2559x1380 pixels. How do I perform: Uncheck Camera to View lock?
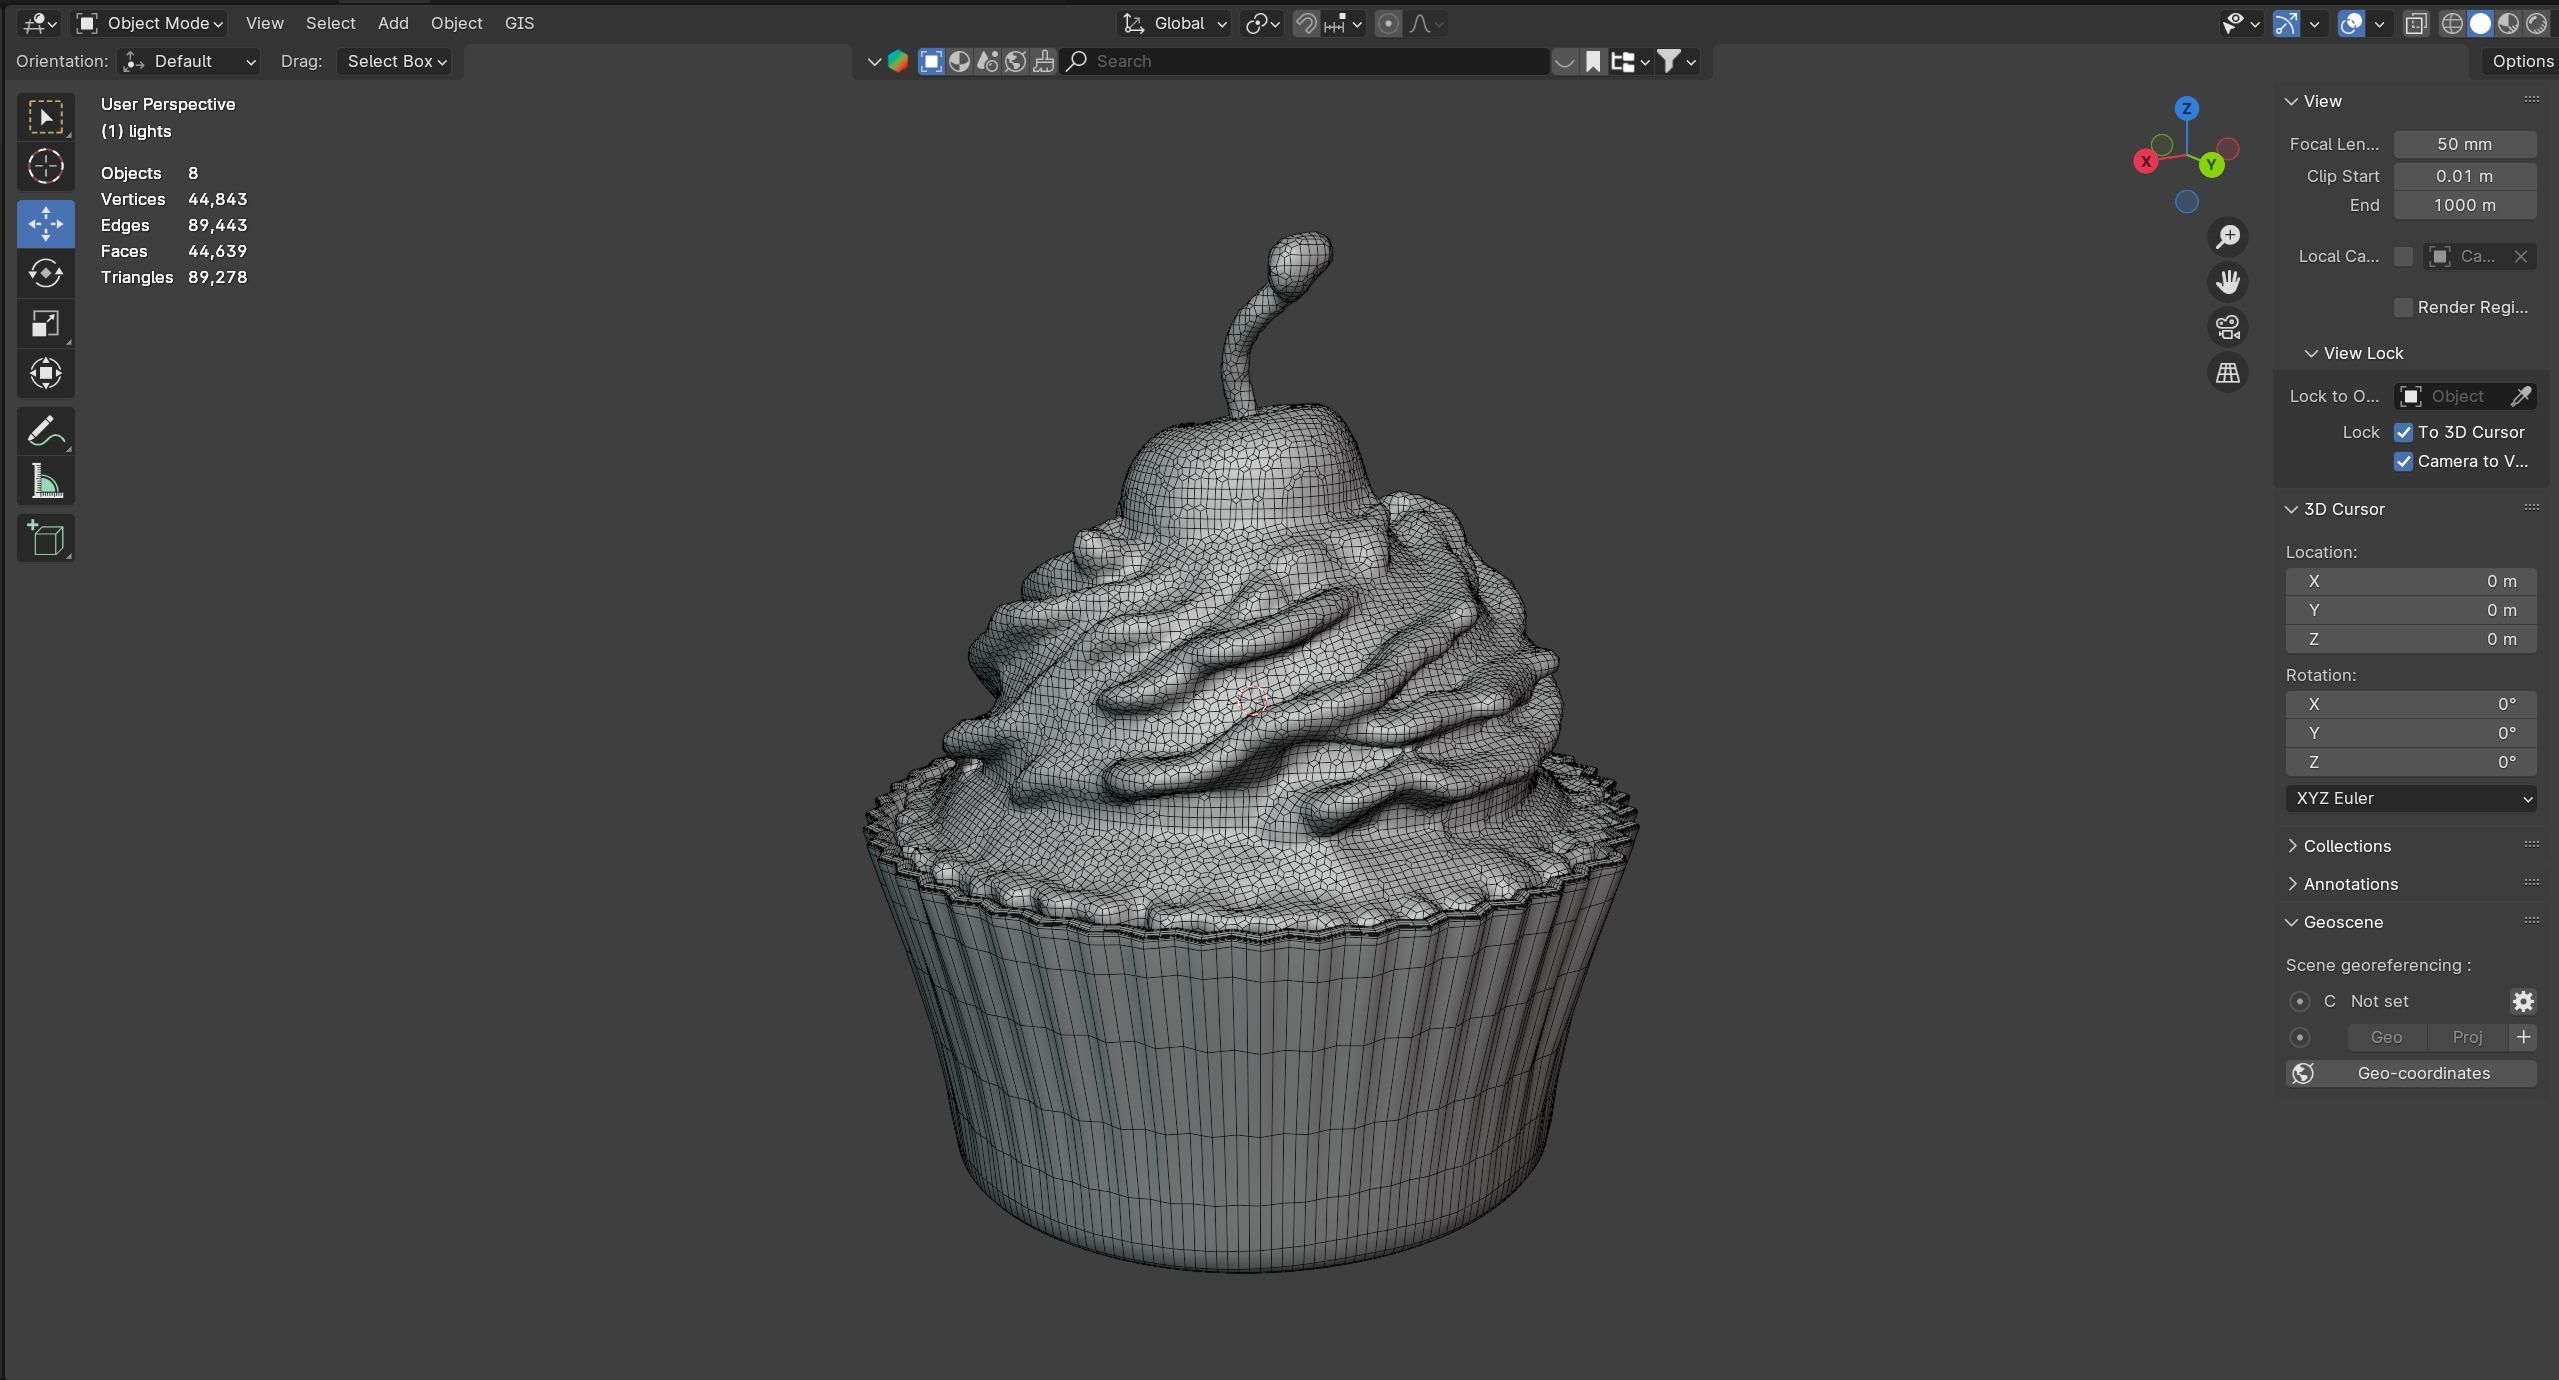(x=2403, y=461)
